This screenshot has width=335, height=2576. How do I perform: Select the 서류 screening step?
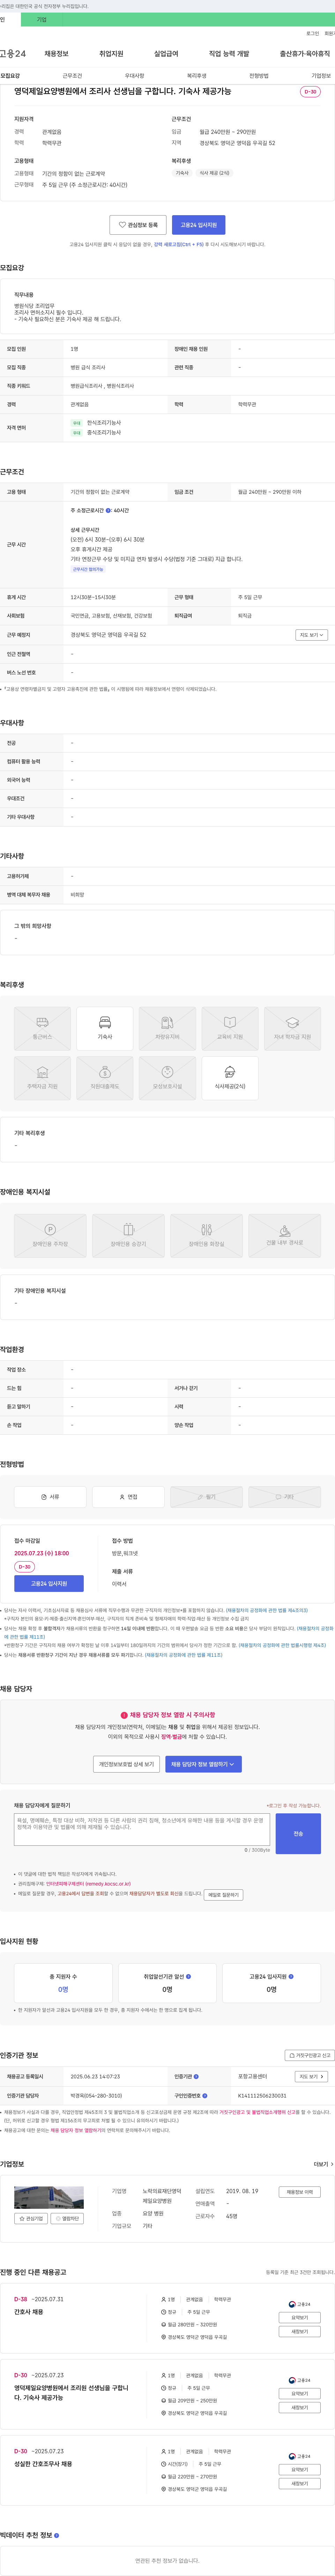50,1497
